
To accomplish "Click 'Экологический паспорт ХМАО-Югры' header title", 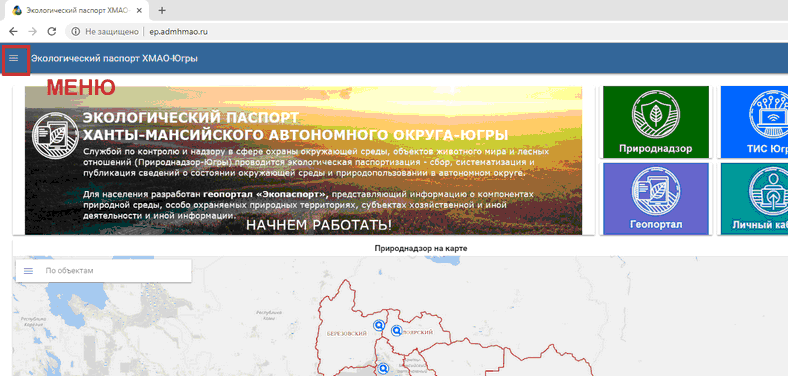I will point(114,58).
